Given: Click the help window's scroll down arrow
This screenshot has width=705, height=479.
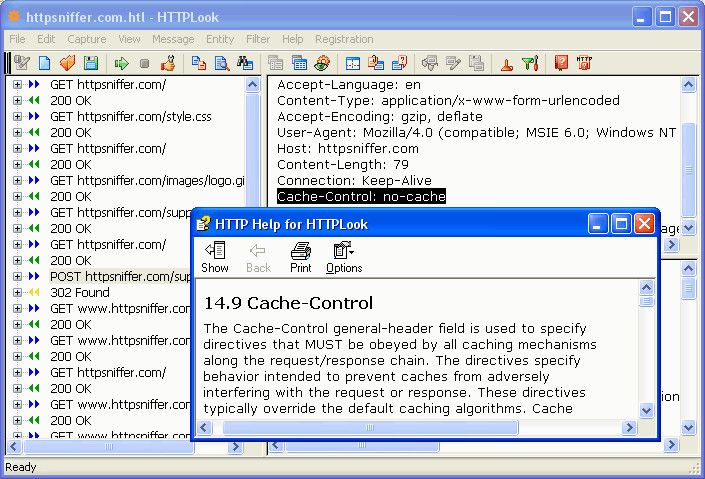Looking at the screenshot, I should coord(646,410).
